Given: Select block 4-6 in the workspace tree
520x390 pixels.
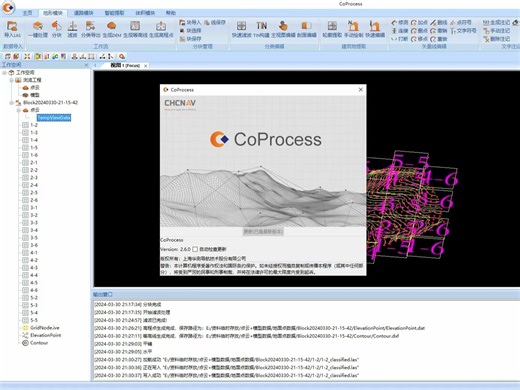Looking at the screenshot, I should click(34, 290).
